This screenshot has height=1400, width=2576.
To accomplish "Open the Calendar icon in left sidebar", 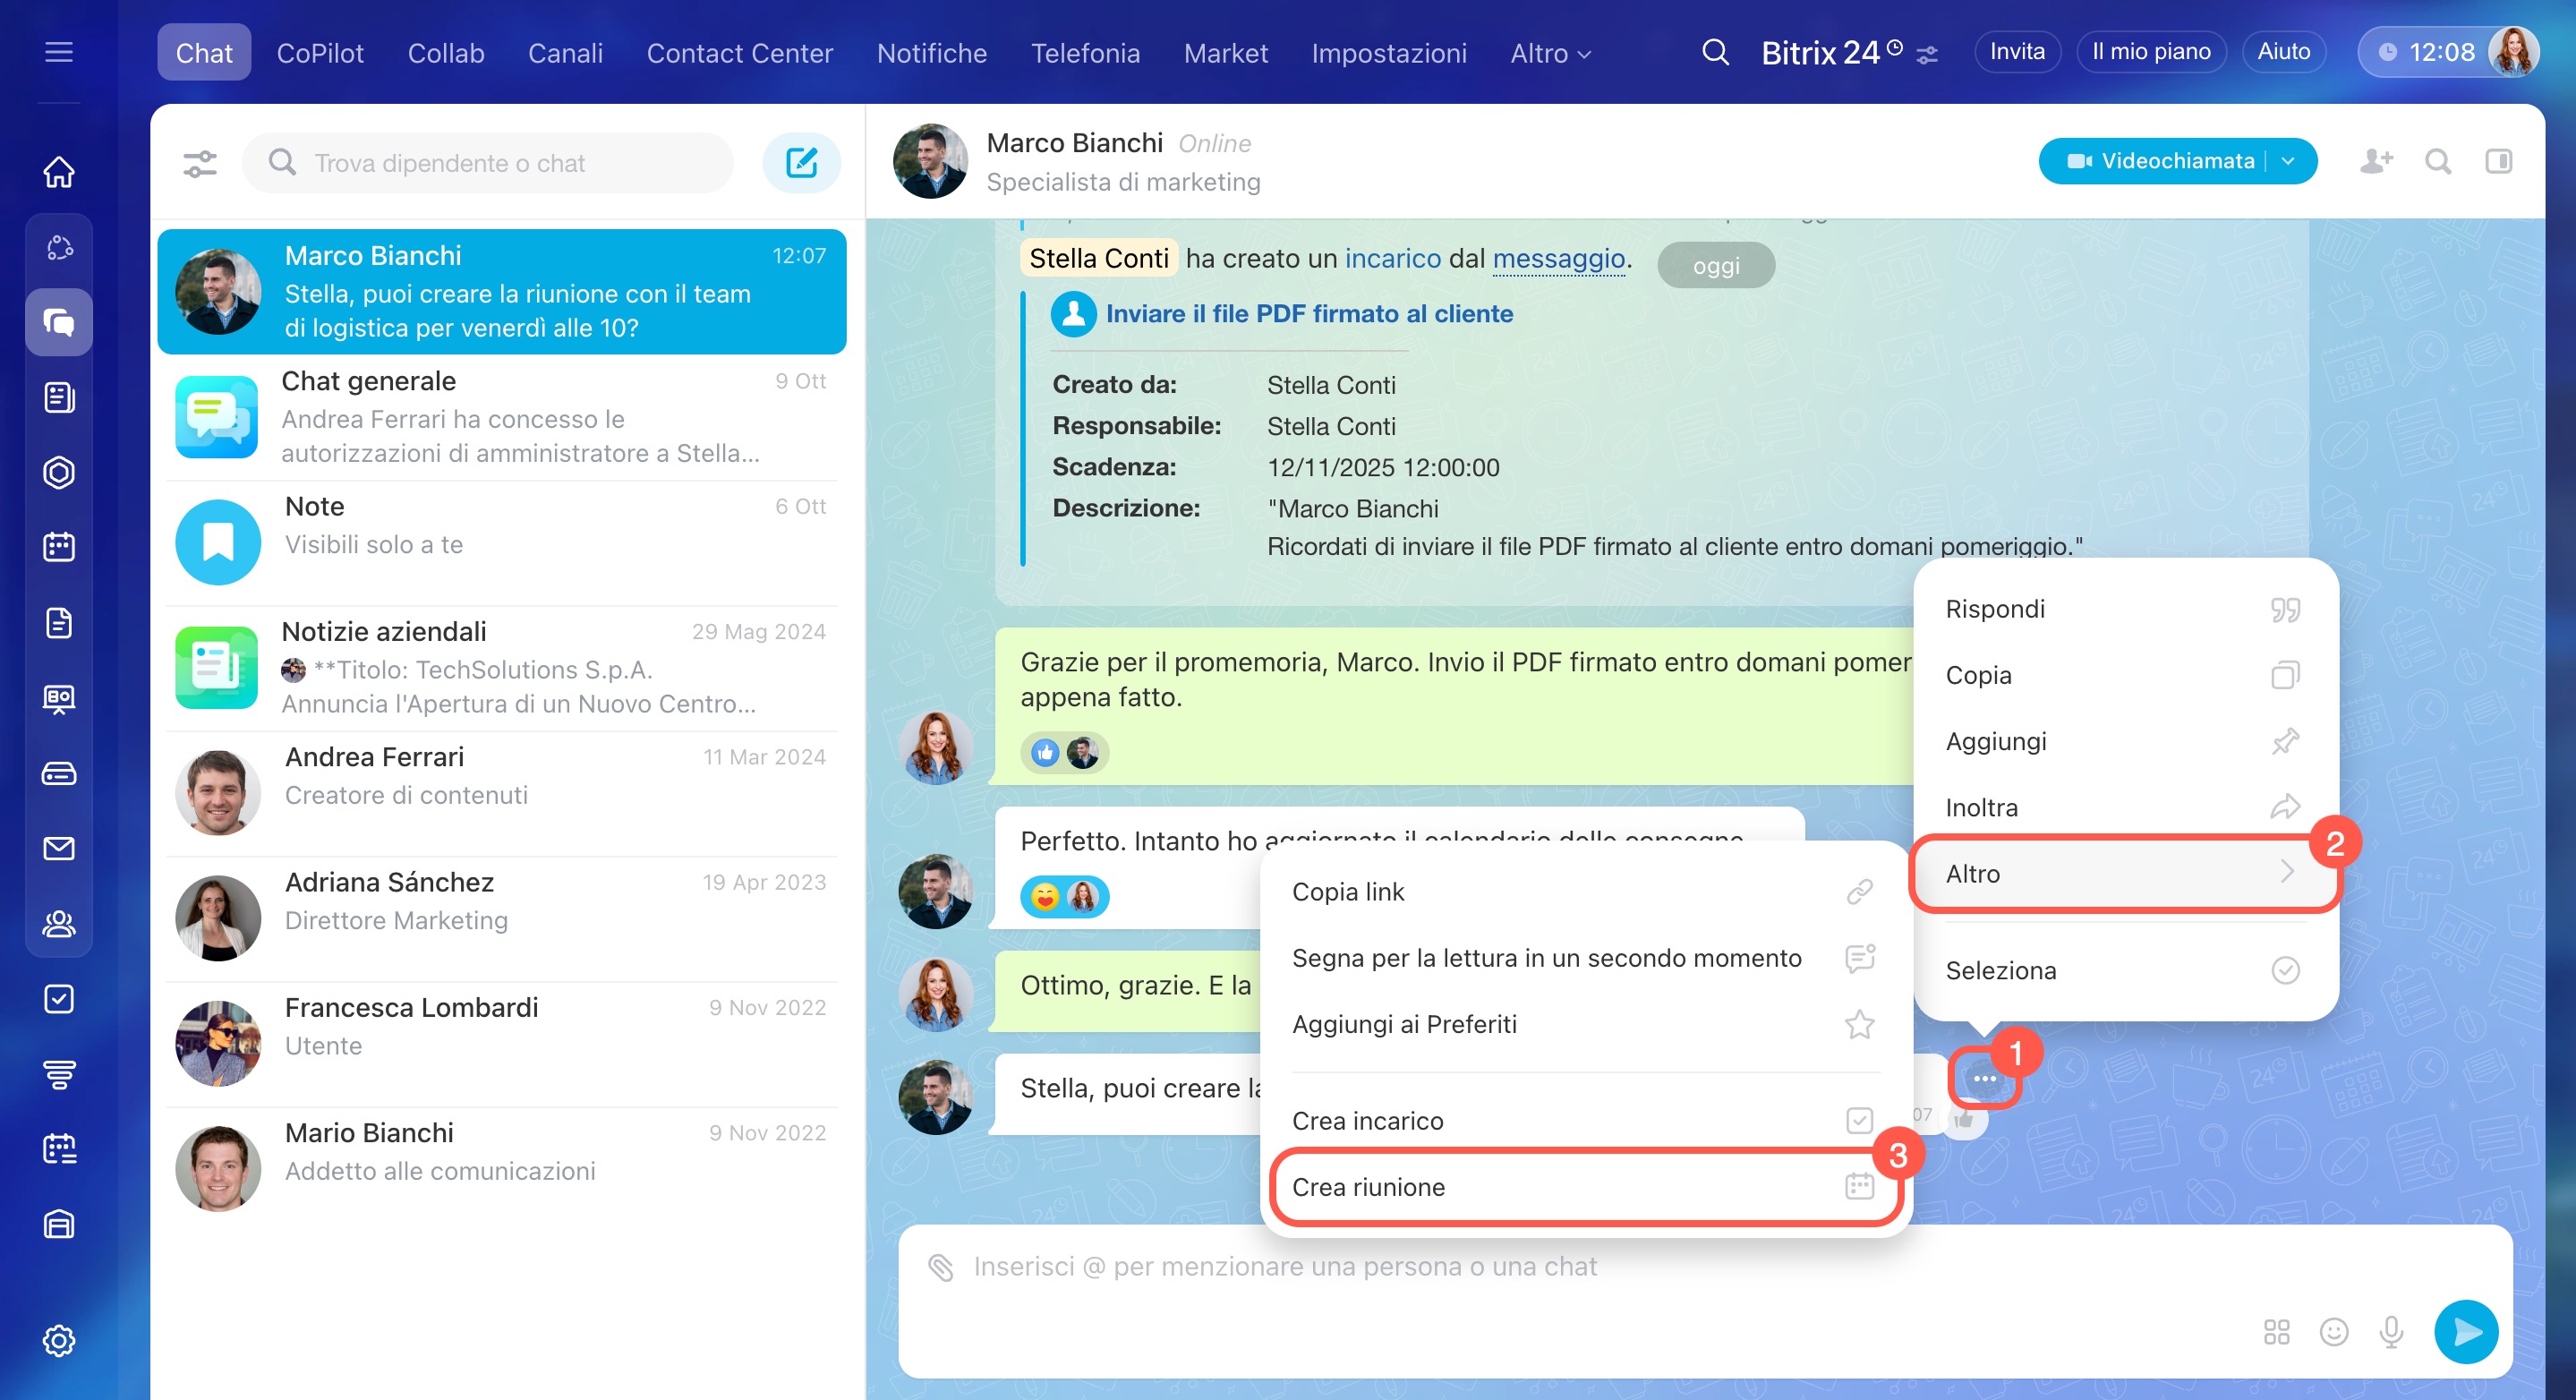I will tap(59, 547).
